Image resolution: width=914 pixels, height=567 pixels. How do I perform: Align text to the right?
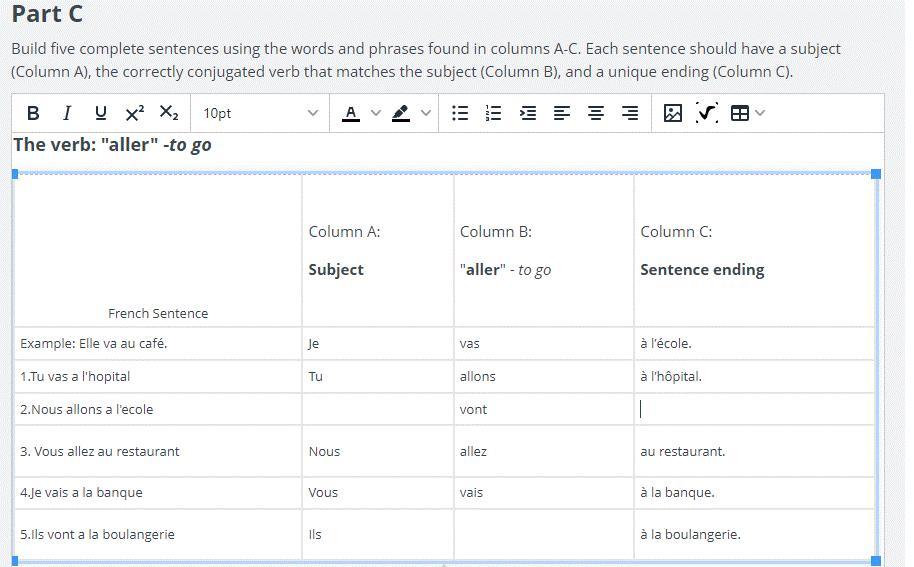click(x=630, y=113)
